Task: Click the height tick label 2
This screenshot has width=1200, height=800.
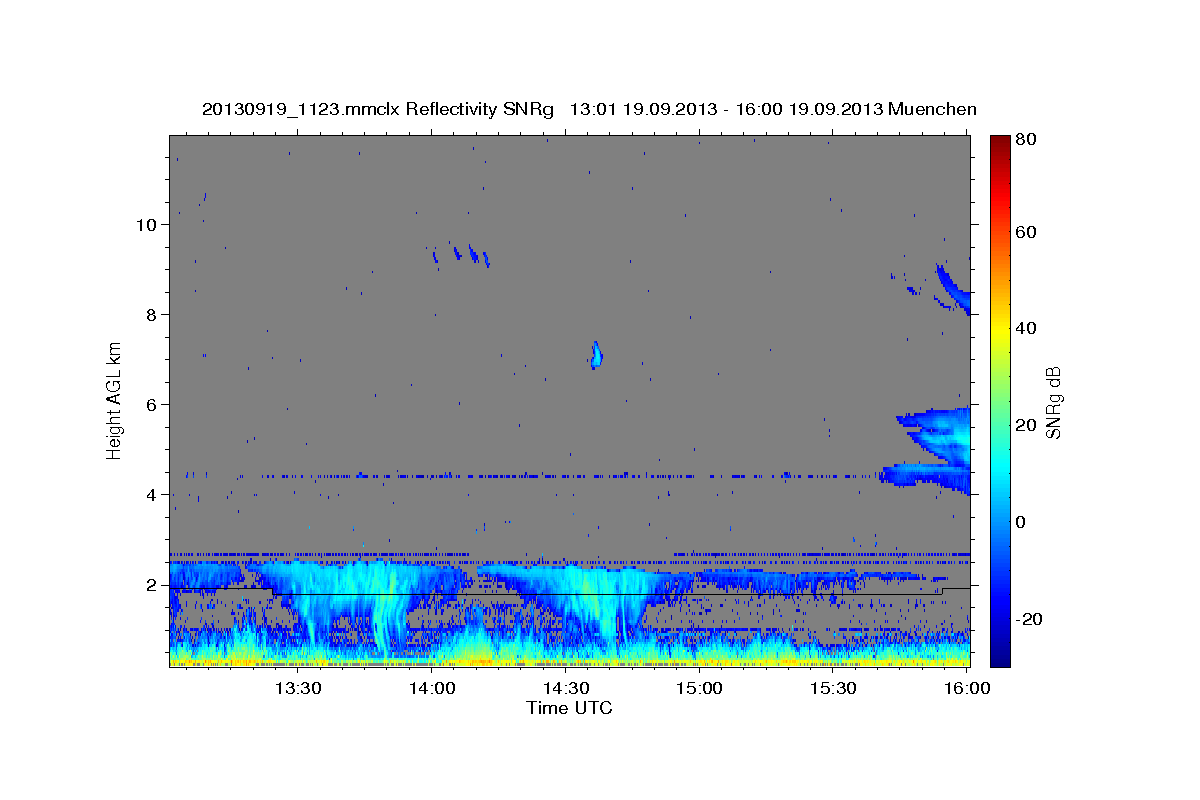Action: coord(152,585)
